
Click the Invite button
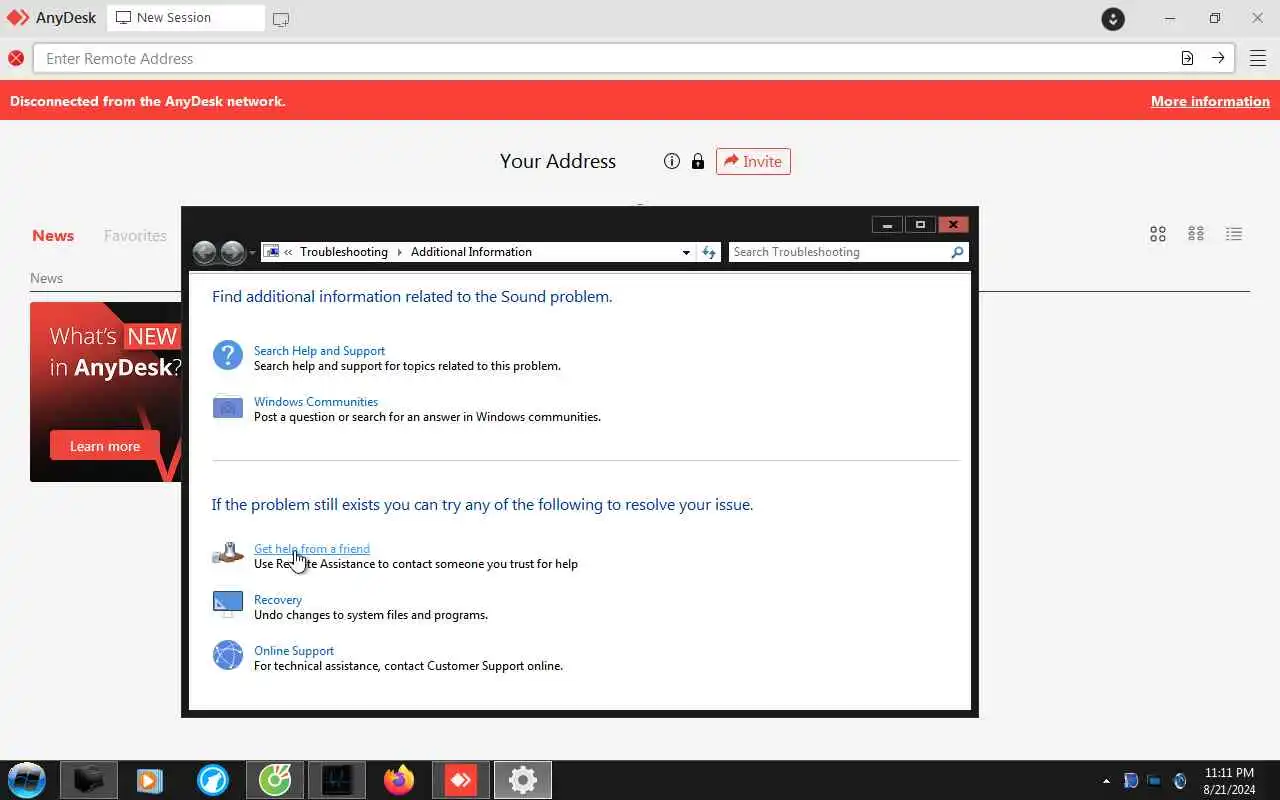[753, 161]
